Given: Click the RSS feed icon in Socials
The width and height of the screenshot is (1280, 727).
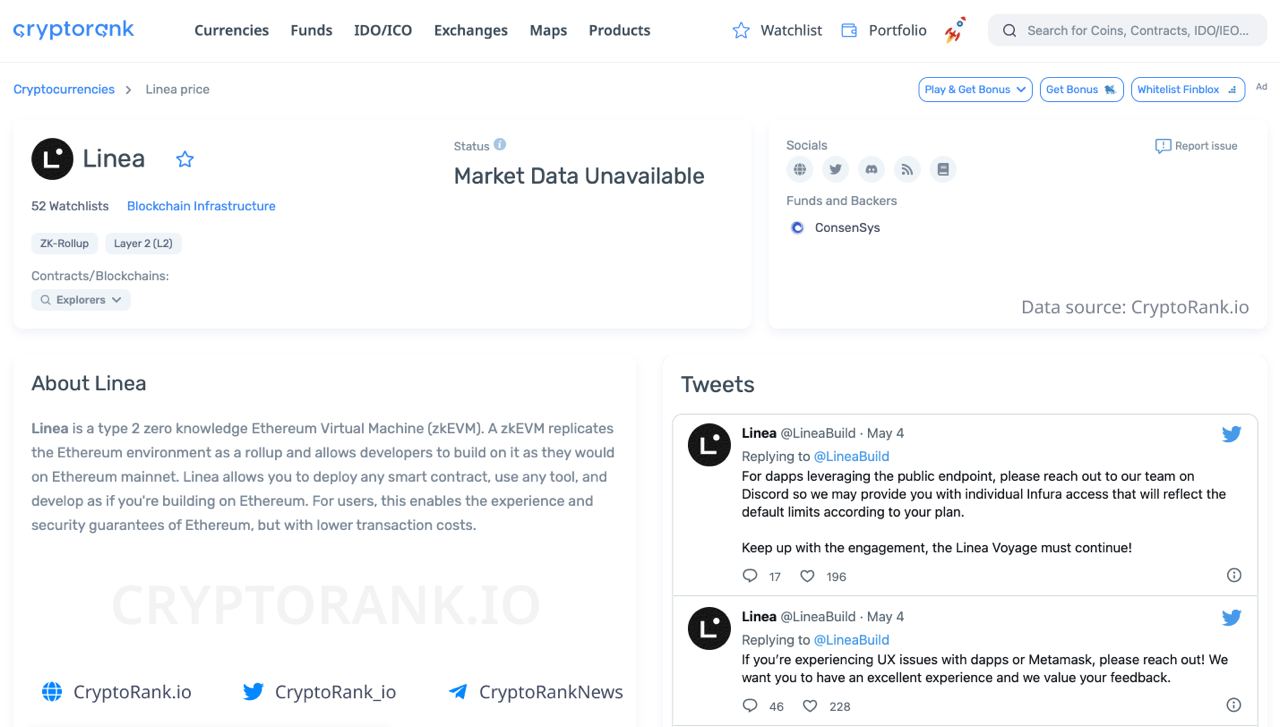Looking at the screenshot, I should click(907, 170).
